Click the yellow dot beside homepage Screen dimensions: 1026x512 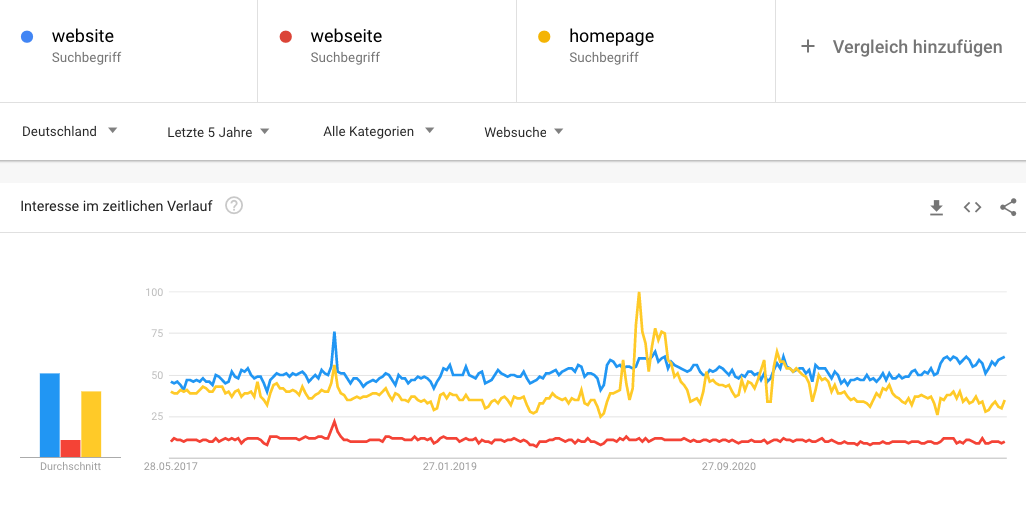pos(544,37)
